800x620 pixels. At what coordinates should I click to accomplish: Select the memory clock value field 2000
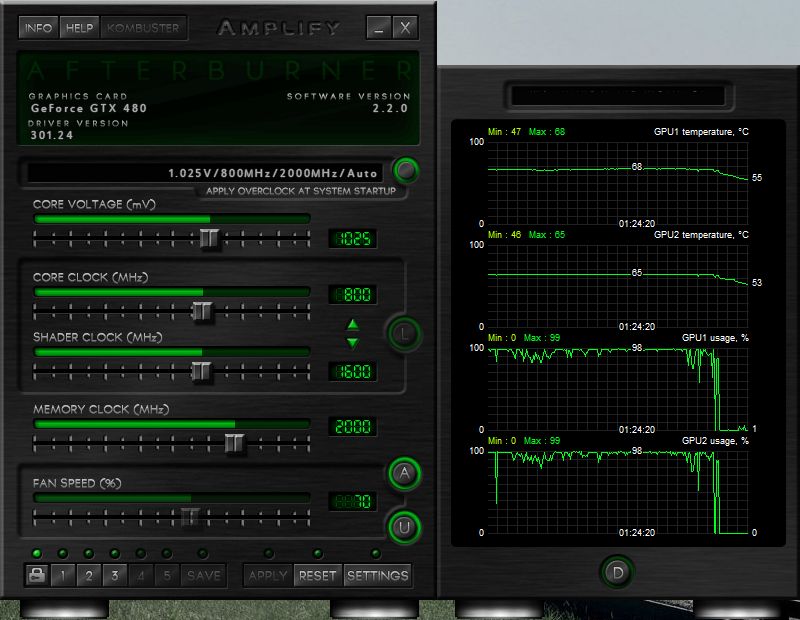[353, 426]
